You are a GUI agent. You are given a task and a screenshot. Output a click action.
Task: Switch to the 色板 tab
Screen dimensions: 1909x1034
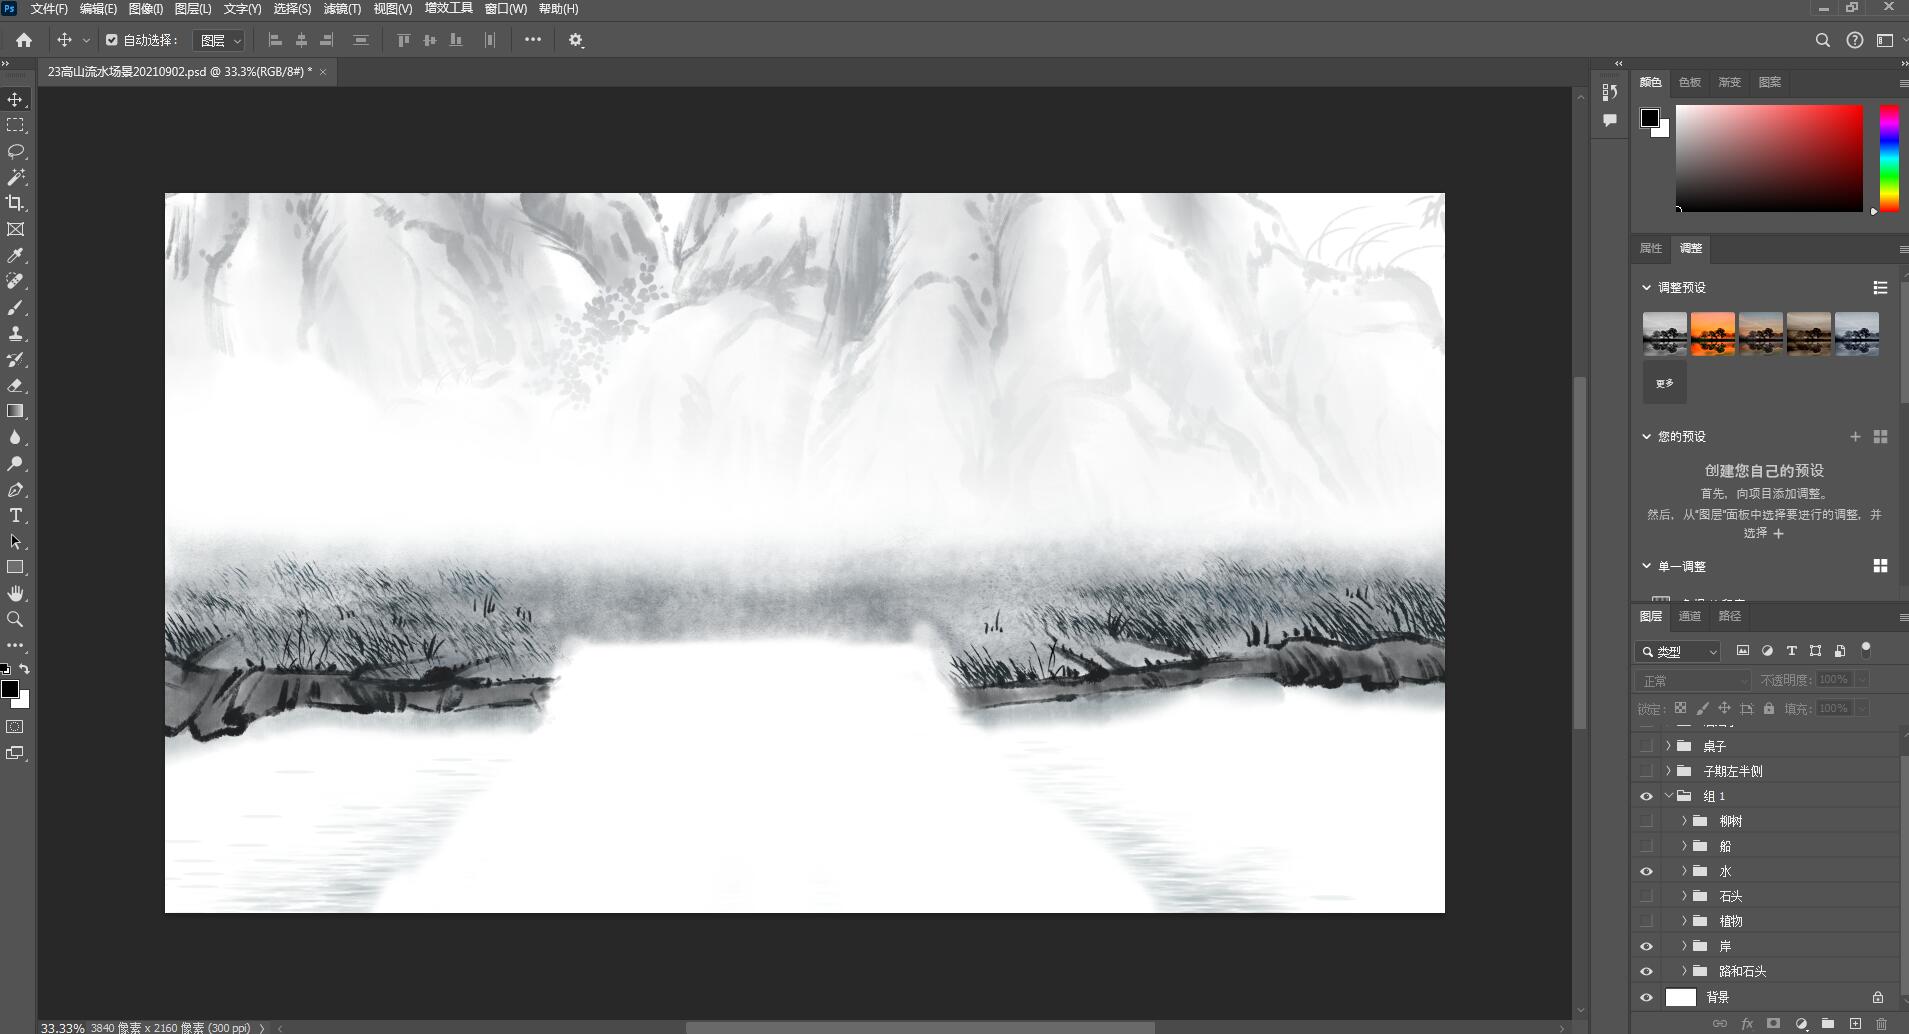coord(1690,82)
